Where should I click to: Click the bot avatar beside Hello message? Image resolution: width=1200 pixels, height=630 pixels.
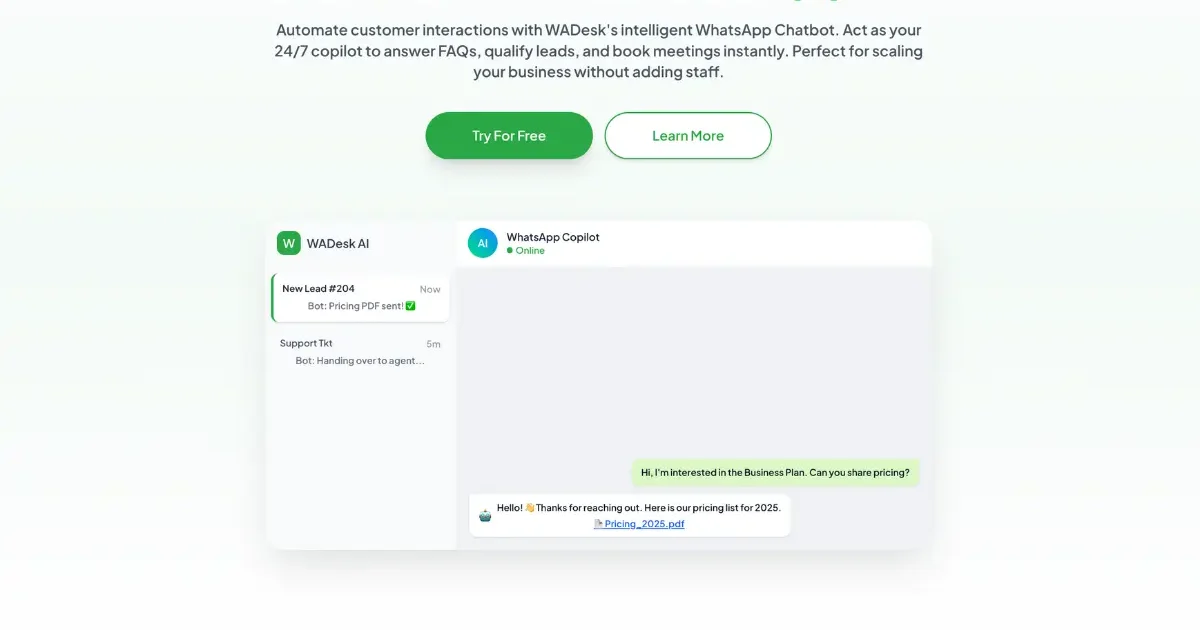pyautogui.click(x=485, y=516)
